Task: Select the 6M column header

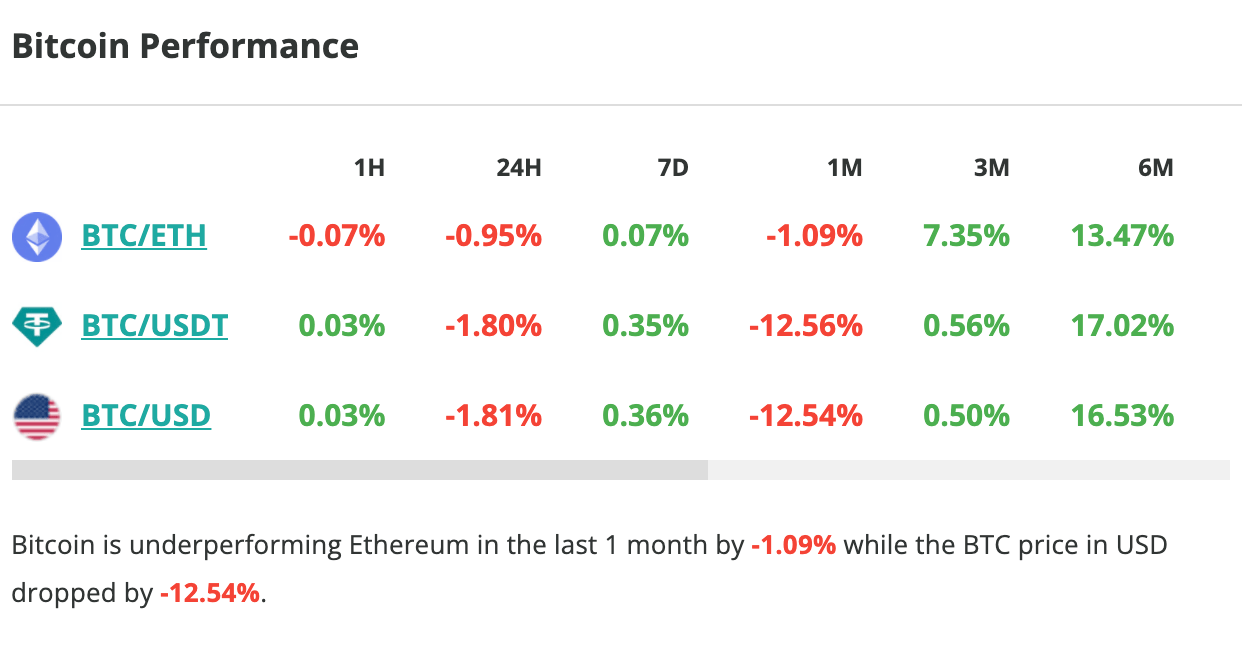Action: click(x=1155, y=168)
